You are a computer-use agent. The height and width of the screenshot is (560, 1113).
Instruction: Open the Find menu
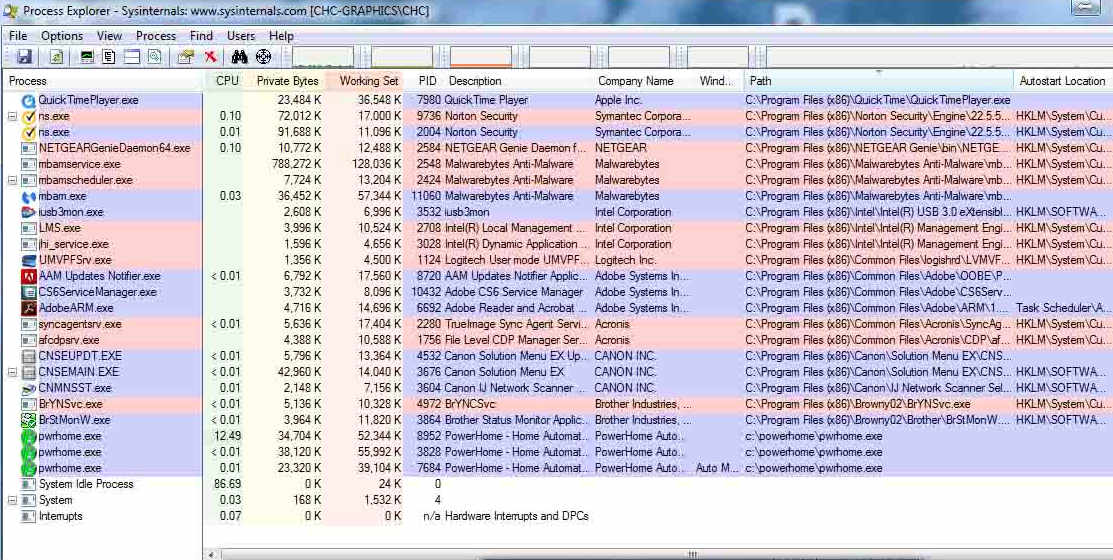coord(201,35)
